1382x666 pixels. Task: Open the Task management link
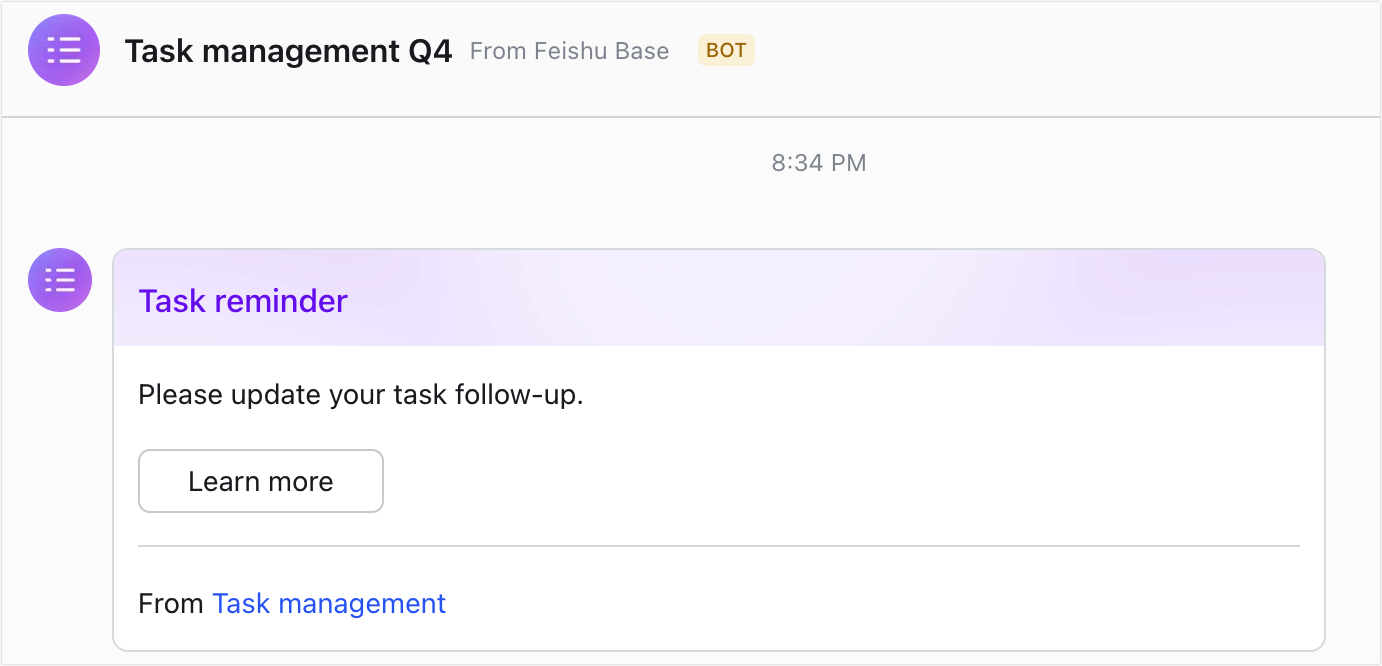[x=329, y=603]
